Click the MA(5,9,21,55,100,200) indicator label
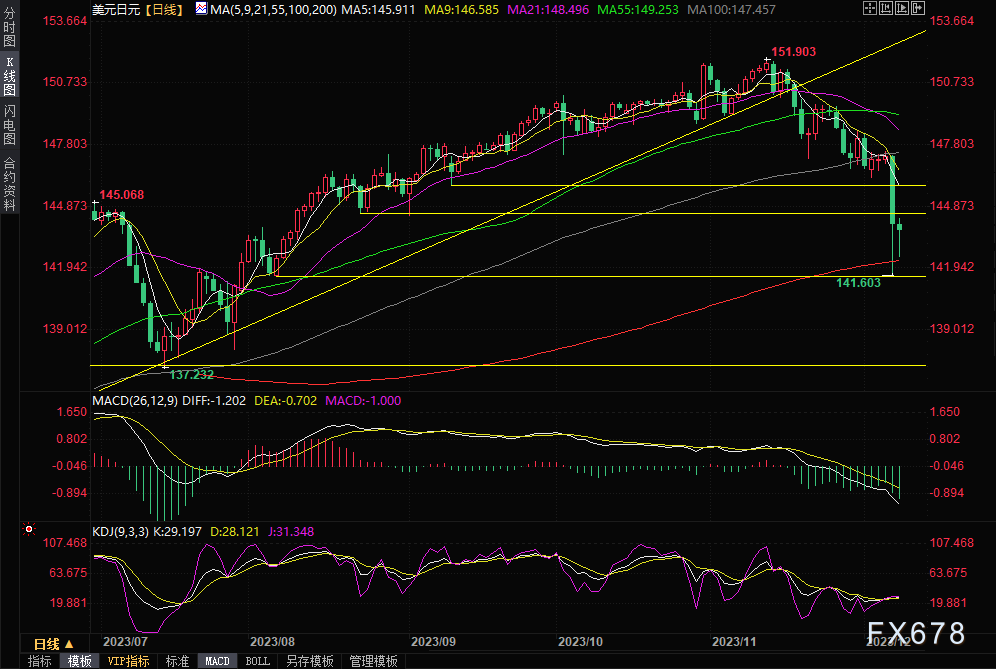Screen dimensions: 996x669 click(270, 9)
